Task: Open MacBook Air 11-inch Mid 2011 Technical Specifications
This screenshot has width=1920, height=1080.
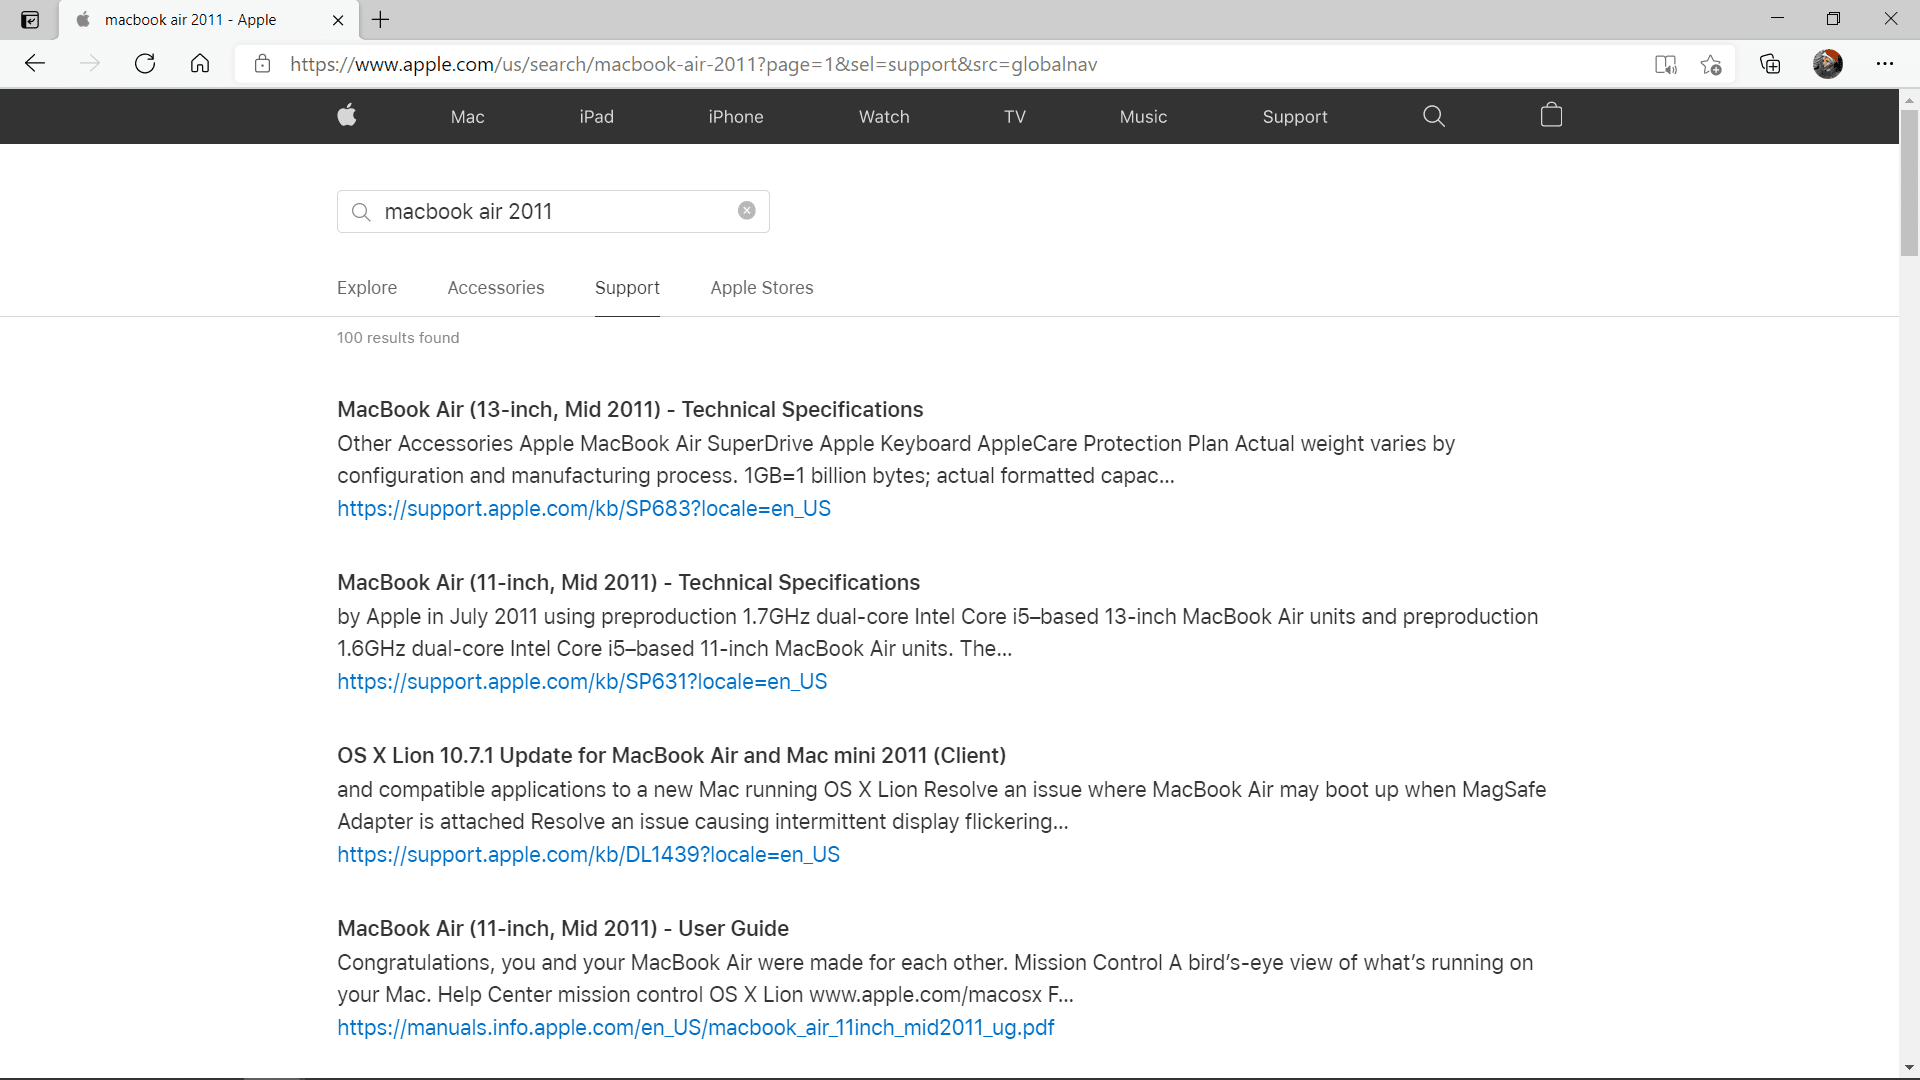Action: click(x=628, y=583)
